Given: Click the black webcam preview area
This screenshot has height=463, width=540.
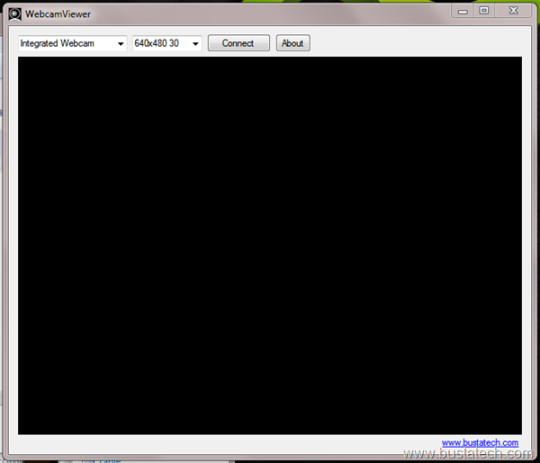Looking at the screenshot, I should (270, 245).
